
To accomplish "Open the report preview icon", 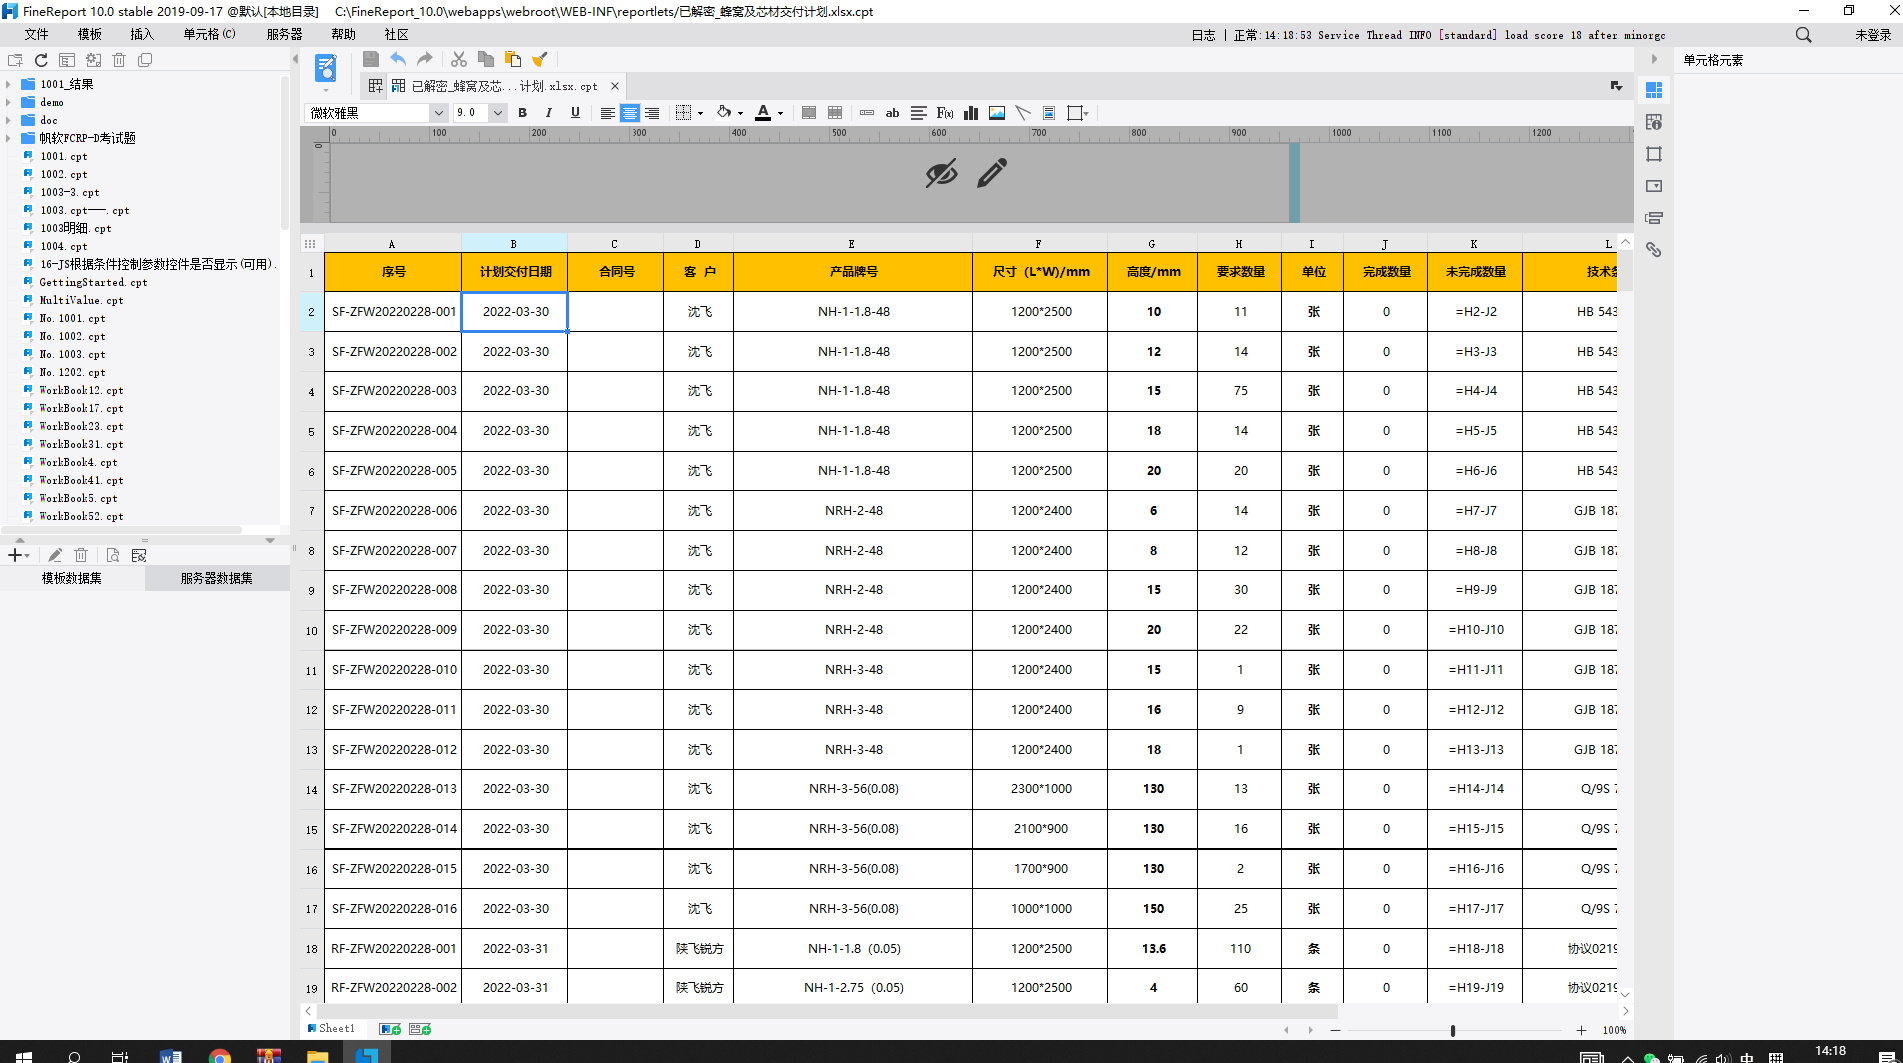I will click(x=326, y=68).
